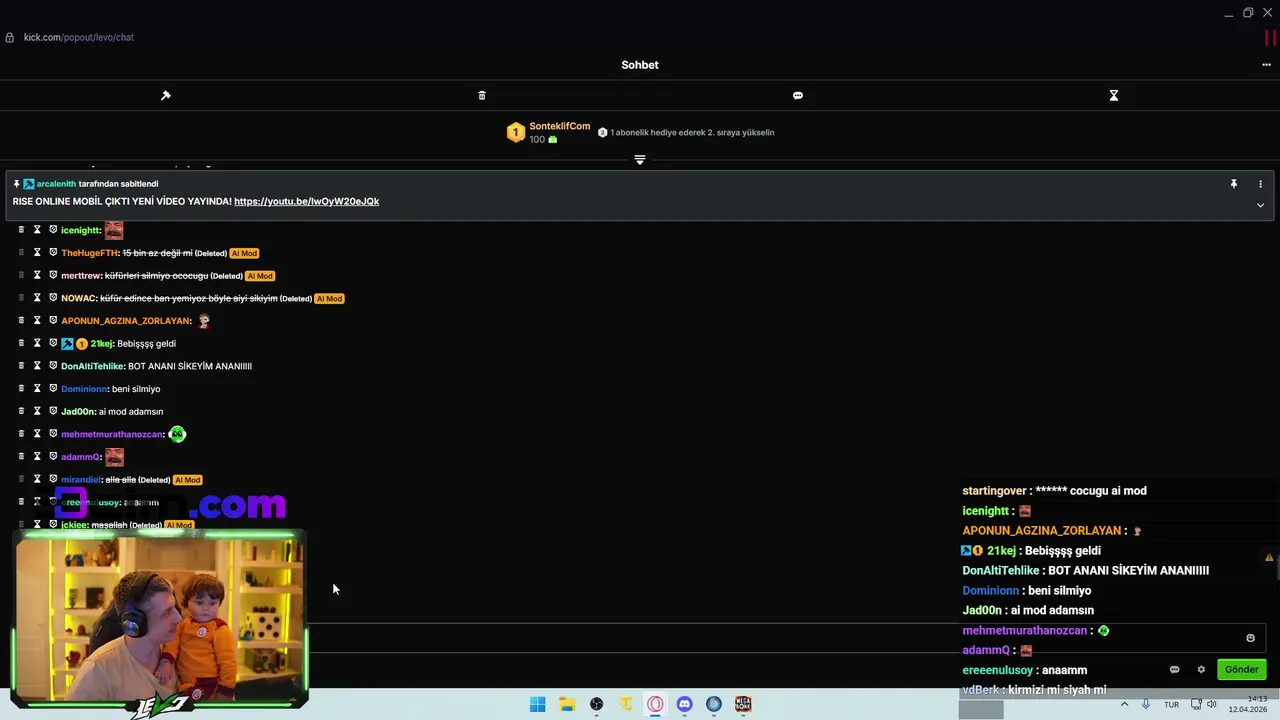Send message with Gönder button

[1242, 670]
